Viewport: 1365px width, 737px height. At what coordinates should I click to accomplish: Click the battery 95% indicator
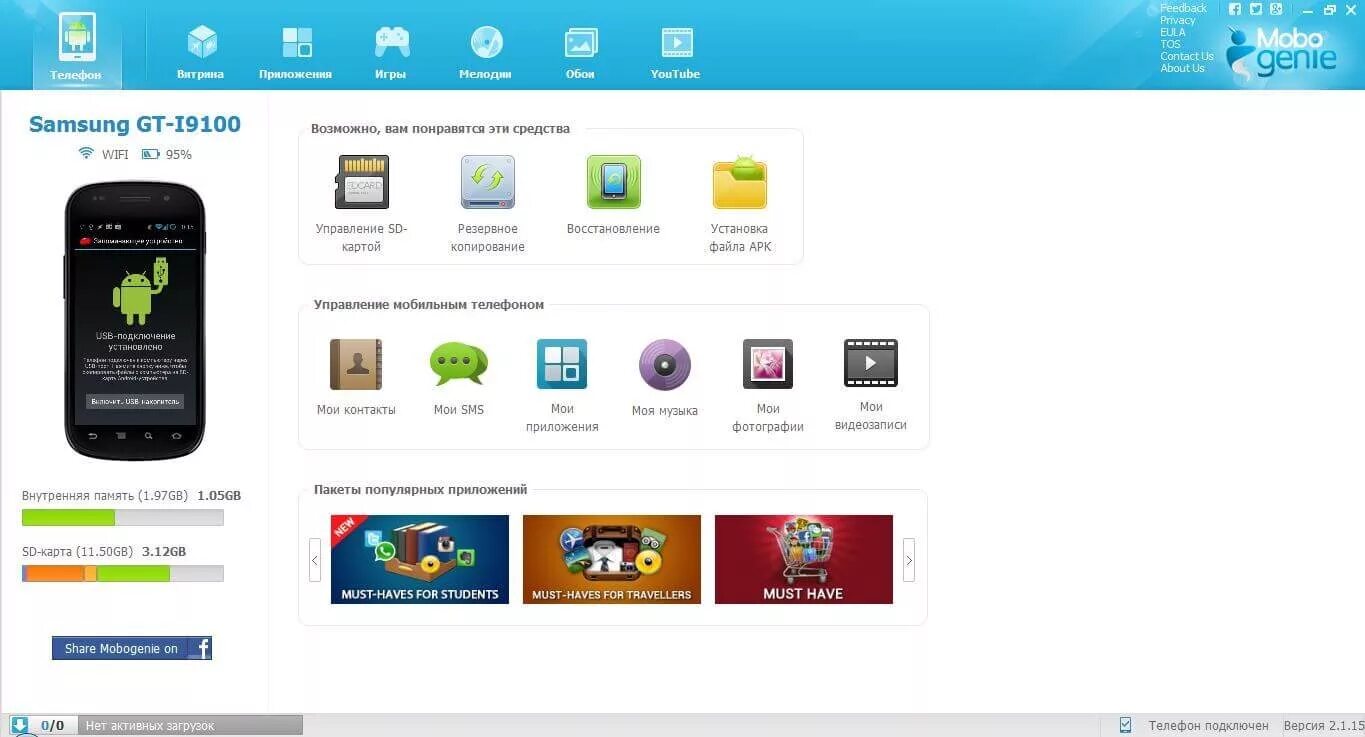tap(166, 154)
